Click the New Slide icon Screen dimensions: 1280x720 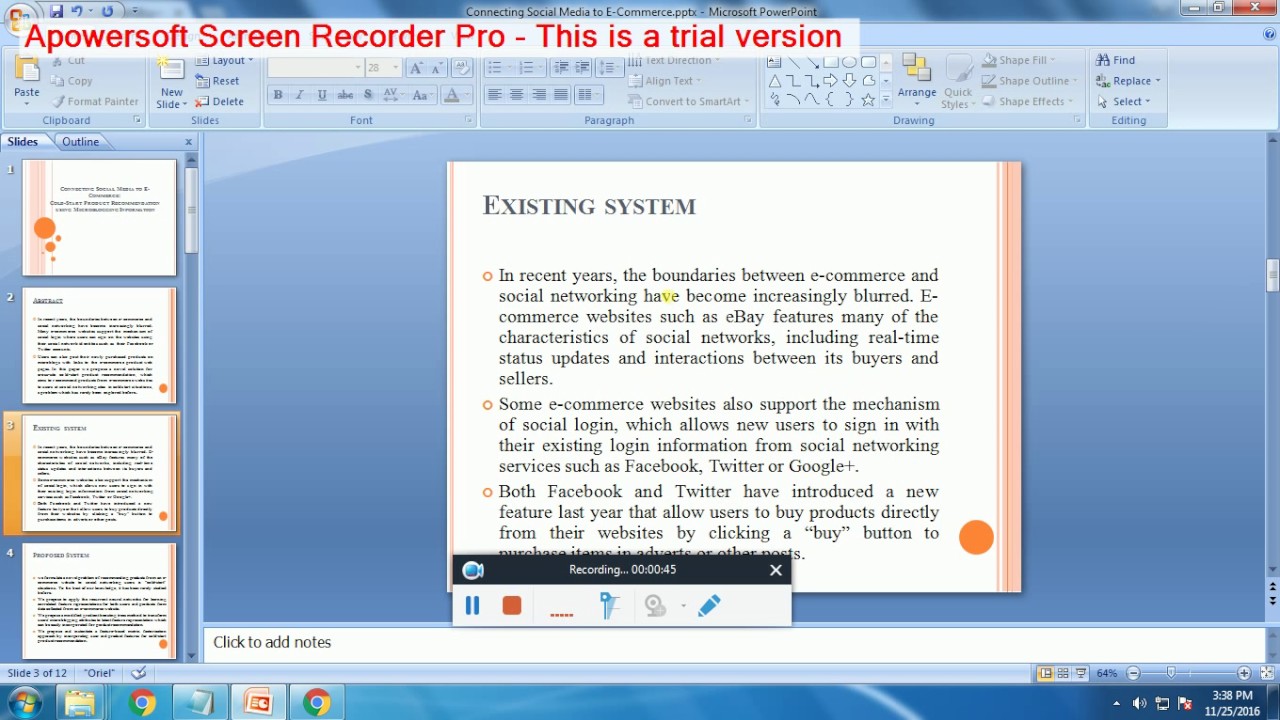click(x=171, y=72)
